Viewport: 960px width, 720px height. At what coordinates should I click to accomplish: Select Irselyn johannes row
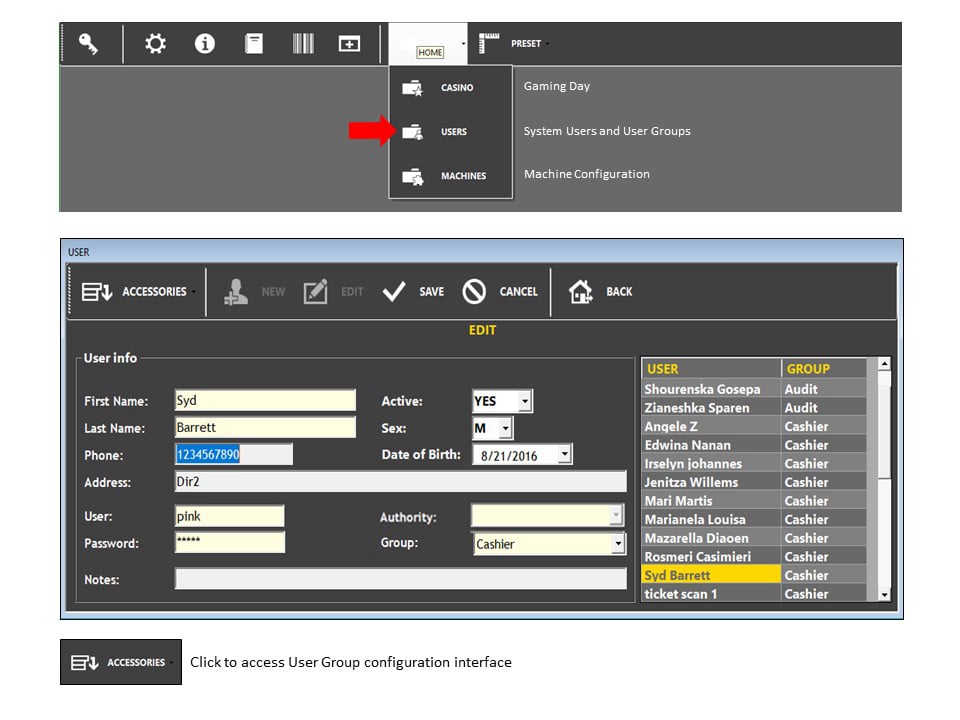pyautogui.click(x=754, y=463)
